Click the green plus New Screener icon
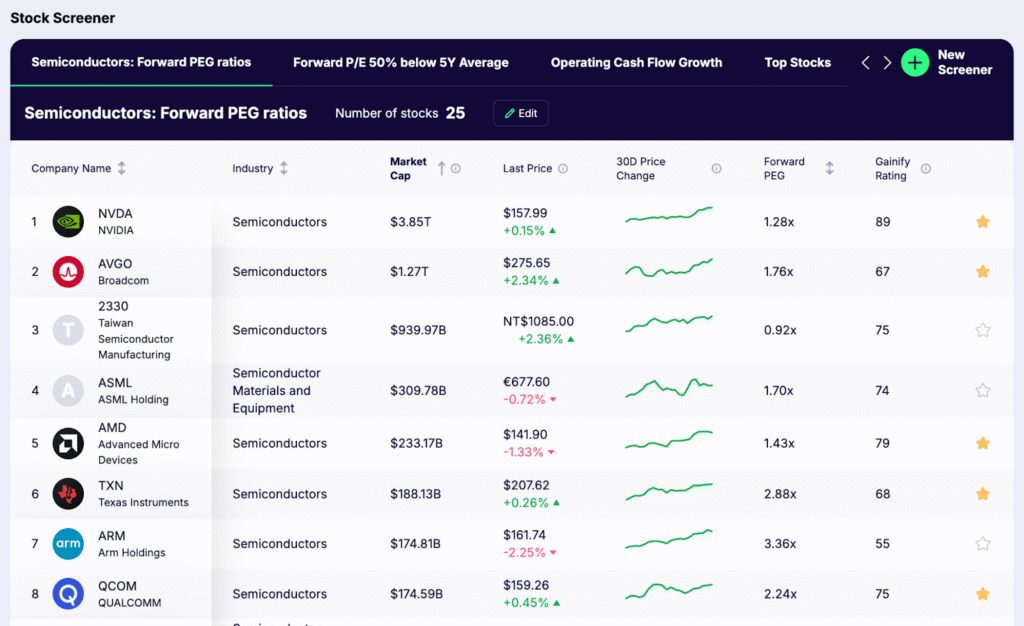This screenshot has height=626, width=1024. tap(915, 63)
